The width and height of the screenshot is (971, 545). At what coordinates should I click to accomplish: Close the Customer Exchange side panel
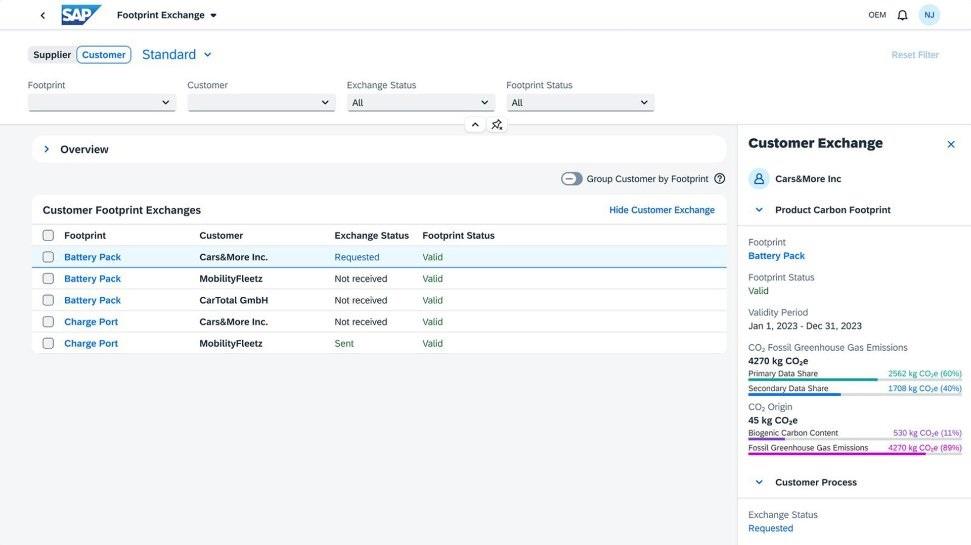950,144
